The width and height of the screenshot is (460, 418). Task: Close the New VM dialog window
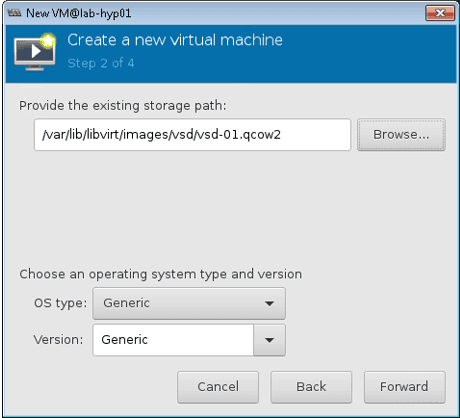[x=440, y=13]
